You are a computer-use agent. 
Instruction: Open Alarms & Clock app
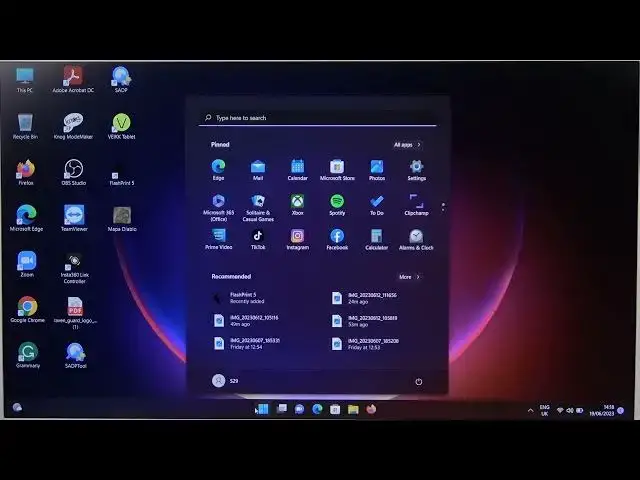click(416, 238)
